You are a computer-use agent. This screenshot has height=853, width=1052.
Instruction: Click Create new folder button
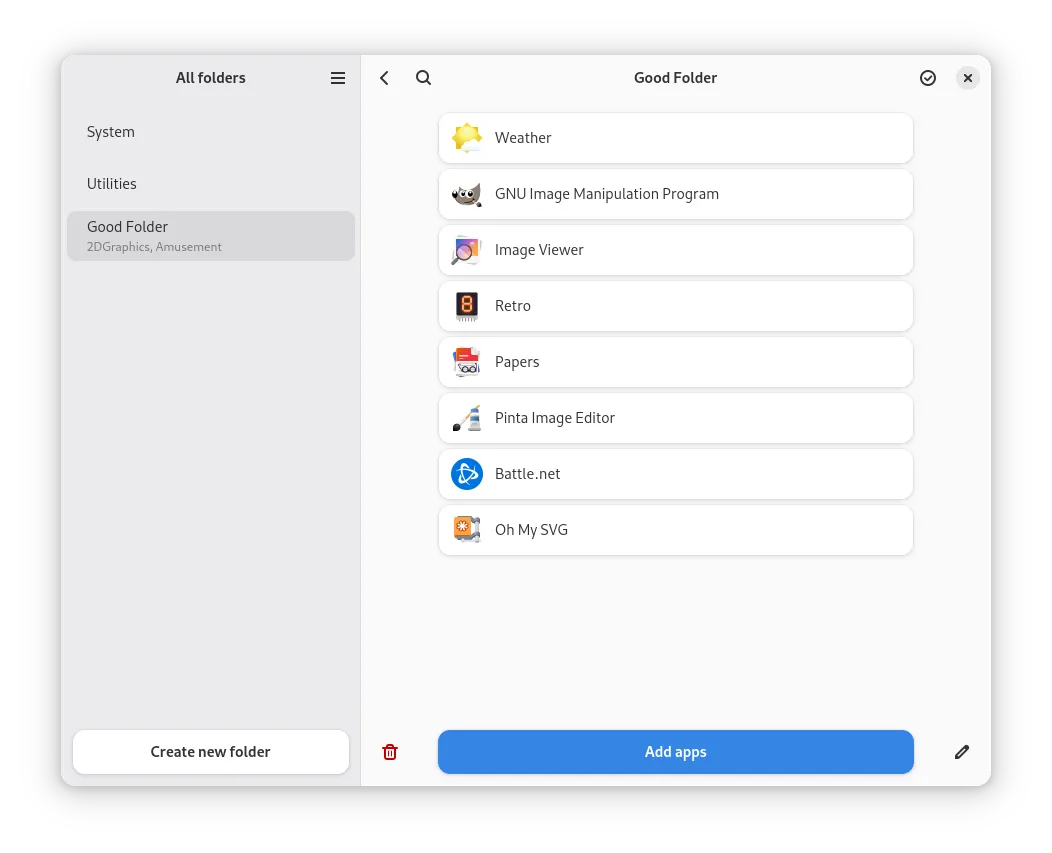211,752
